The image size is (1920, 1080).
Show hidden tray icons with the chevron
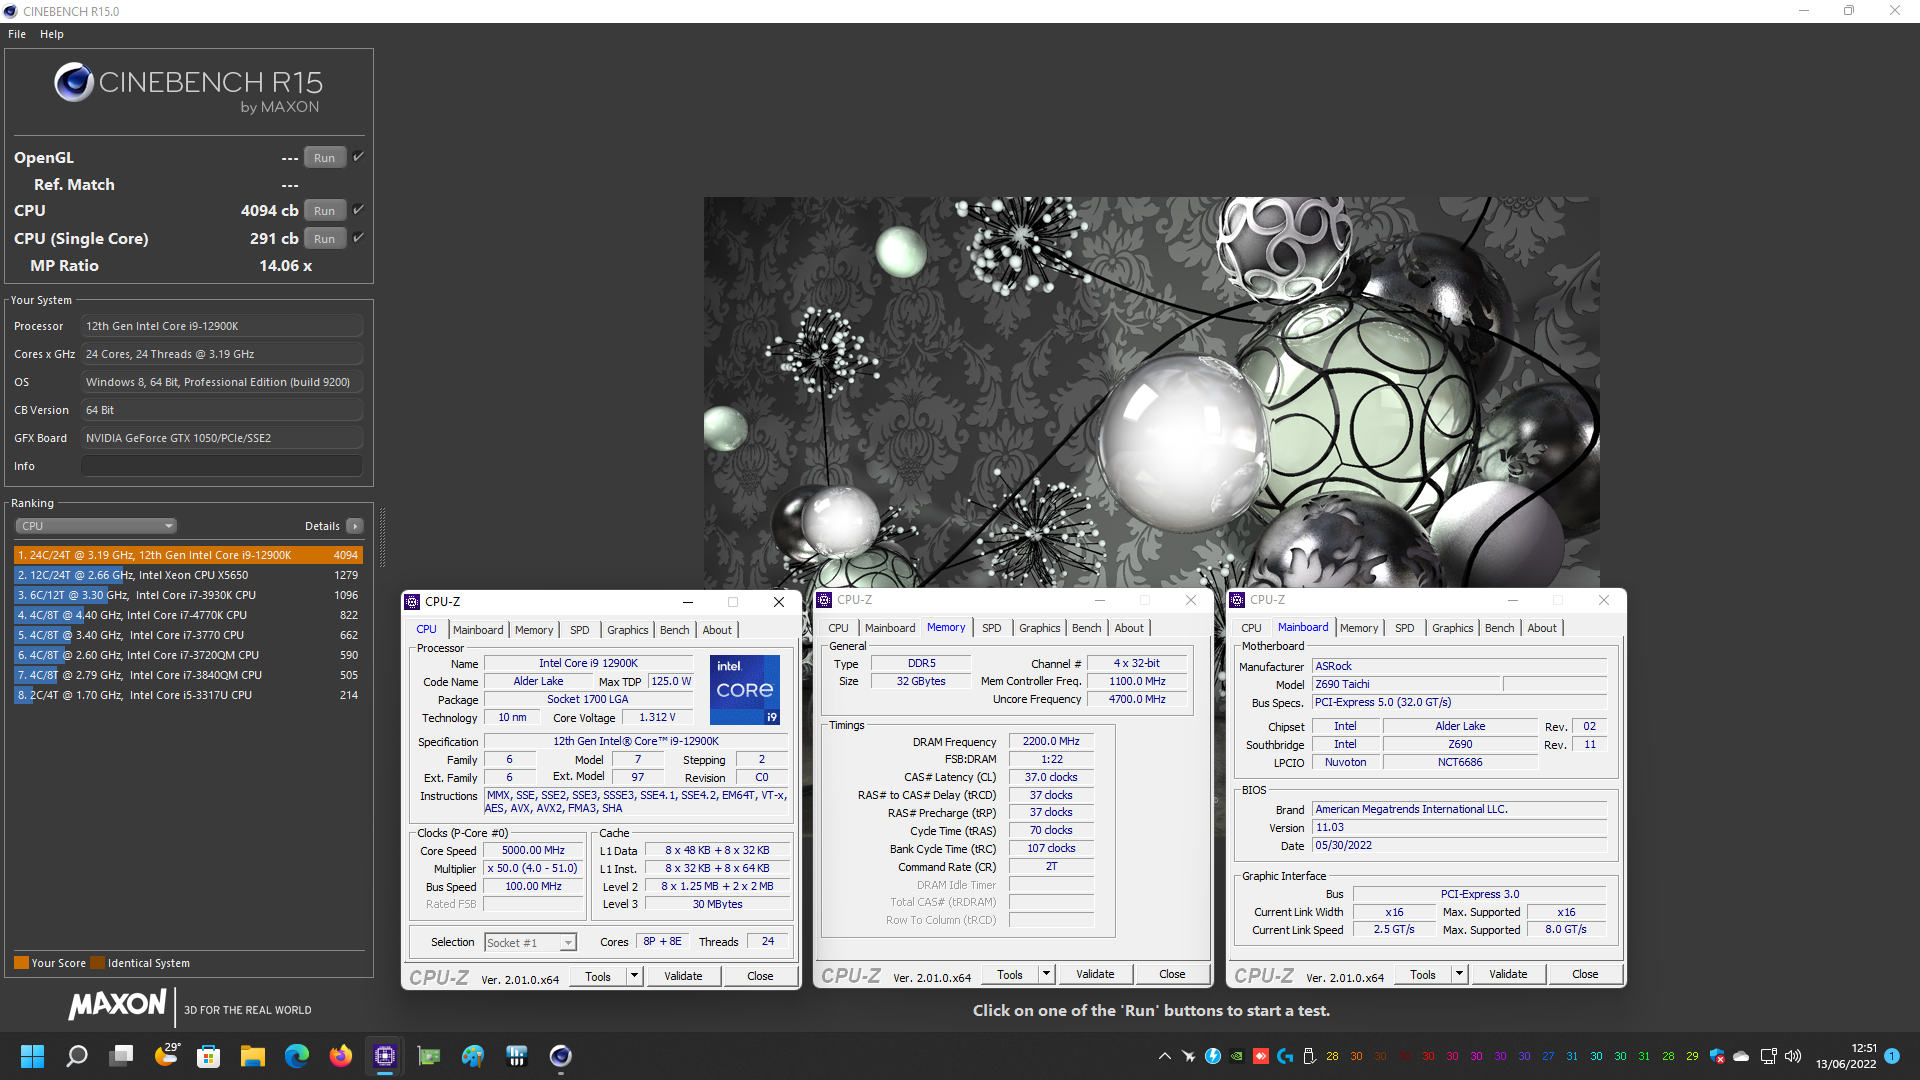click(x=1165, y=1056)
